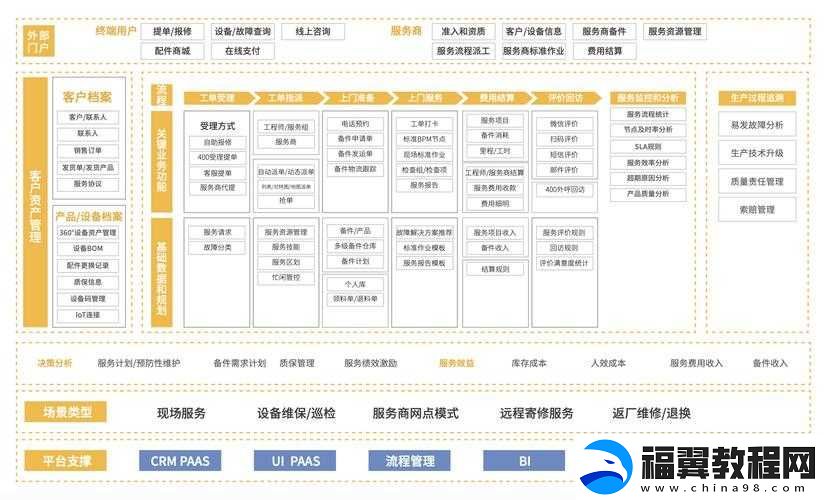Click the 里程/工时 box
826x500 pixels.
(495, 151)
